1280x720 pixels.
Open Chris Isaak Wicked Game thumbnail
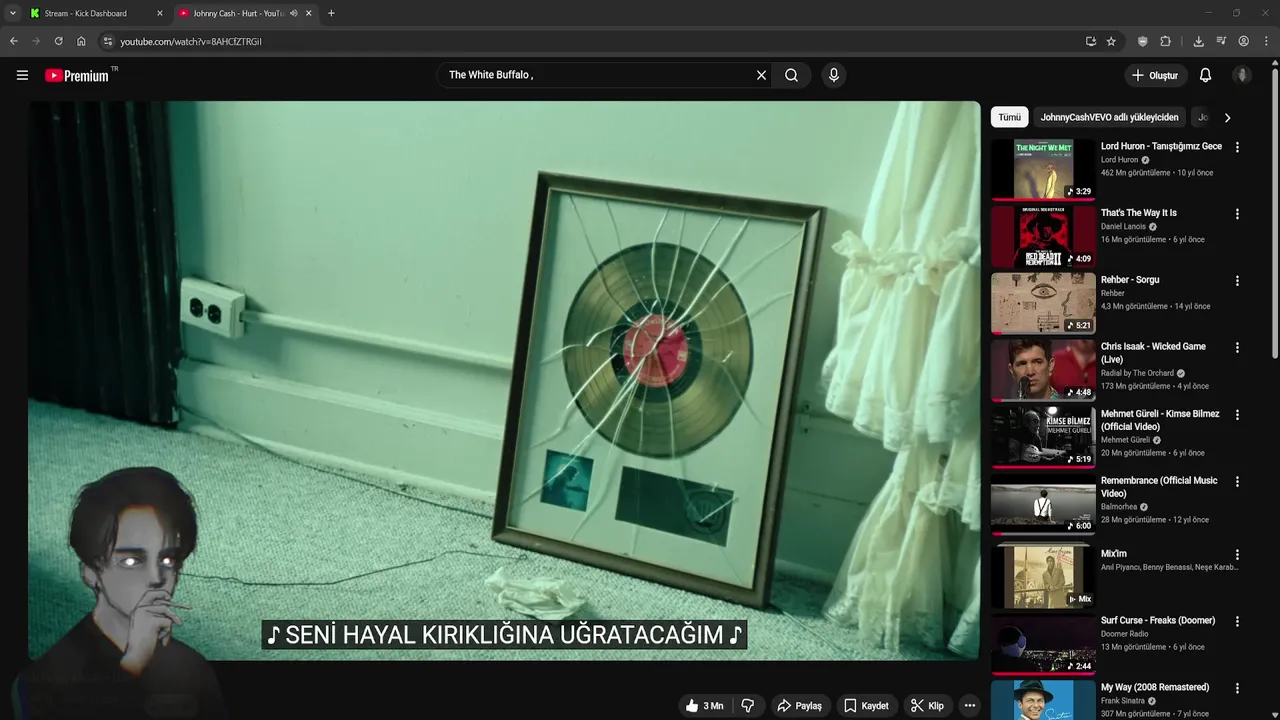click(x=1043, y=370)
